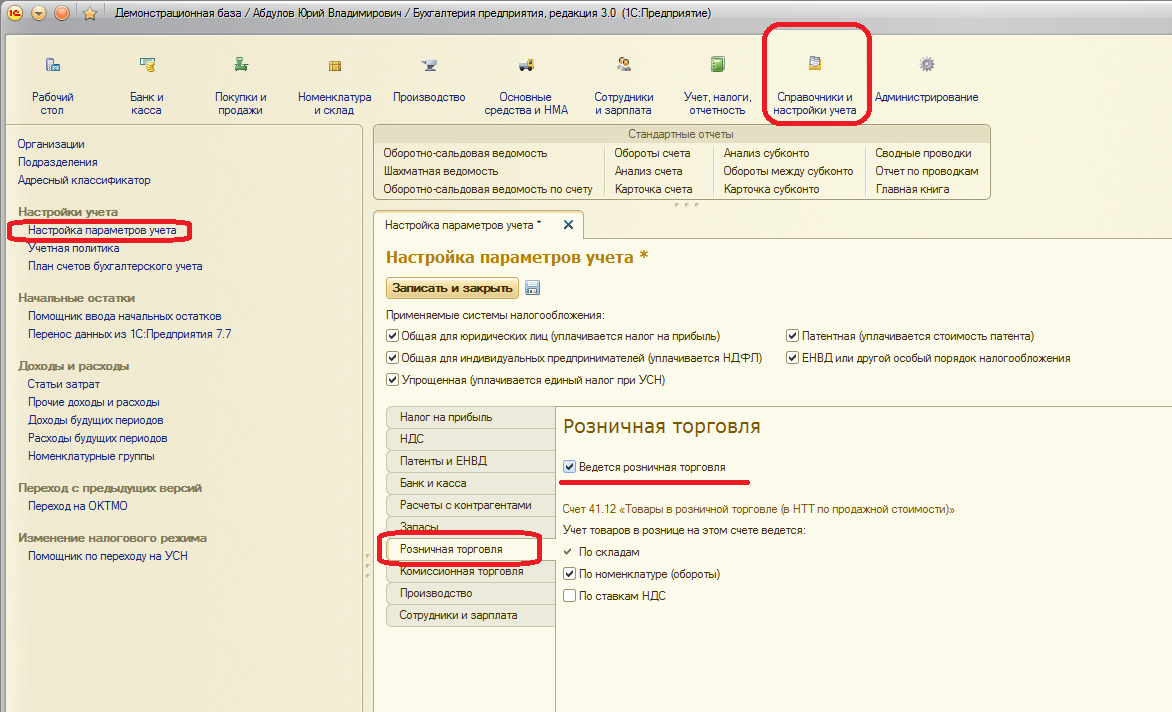Toggle Патентная taxation checkbox
The height and width of the screenshot is (712, 1172).
point(792,336)
